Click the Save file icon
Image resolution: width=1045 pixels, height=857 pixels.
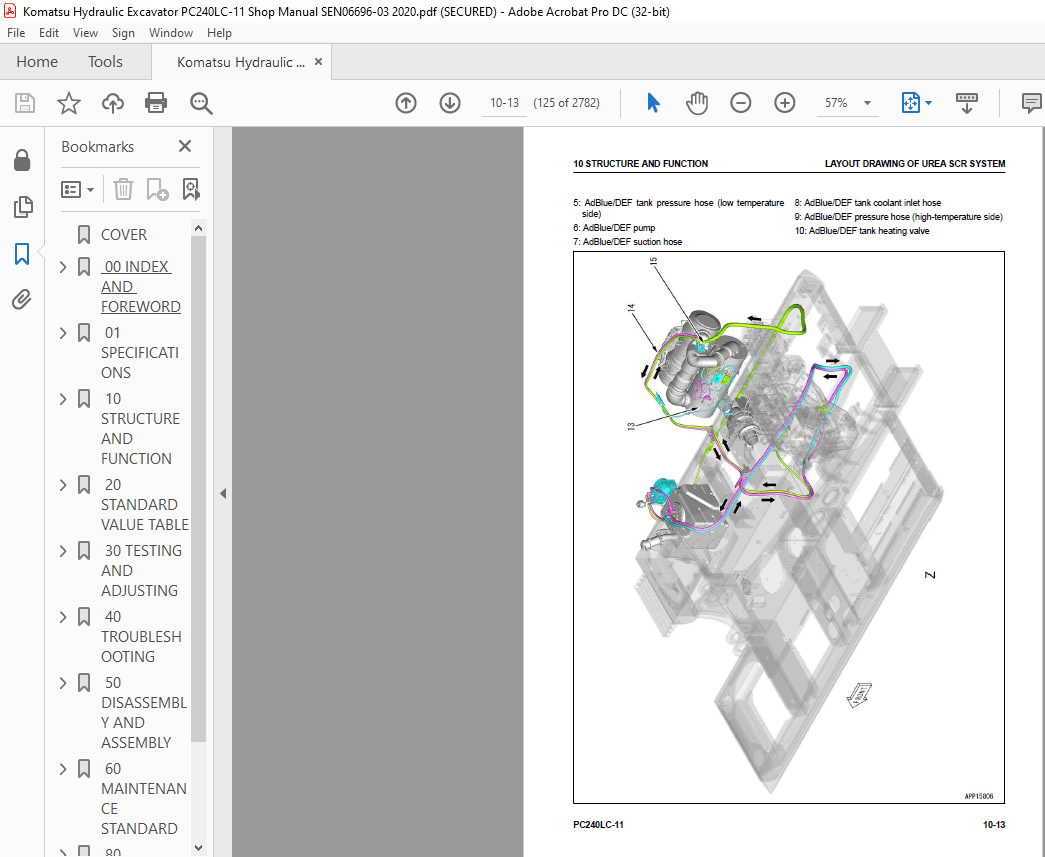point(25,103)
